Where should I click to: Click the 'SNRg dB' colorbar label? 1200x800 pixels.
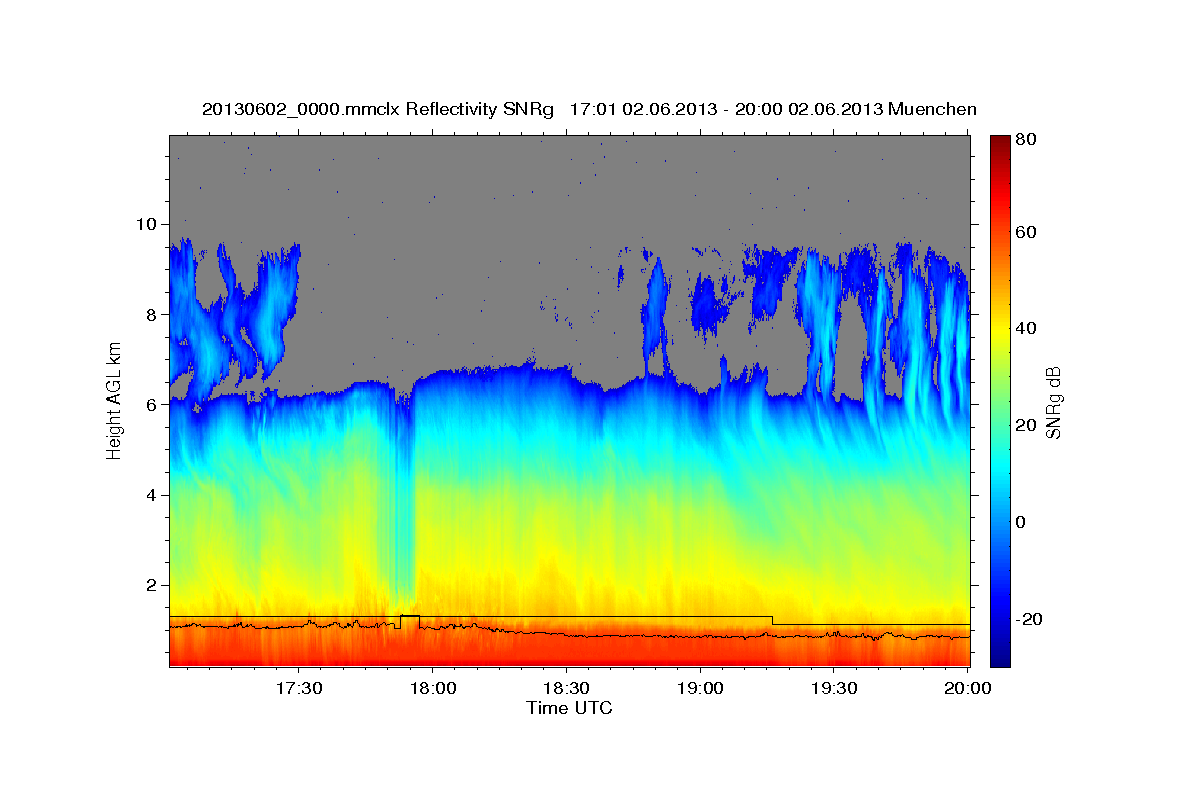tap(1052, 403)
